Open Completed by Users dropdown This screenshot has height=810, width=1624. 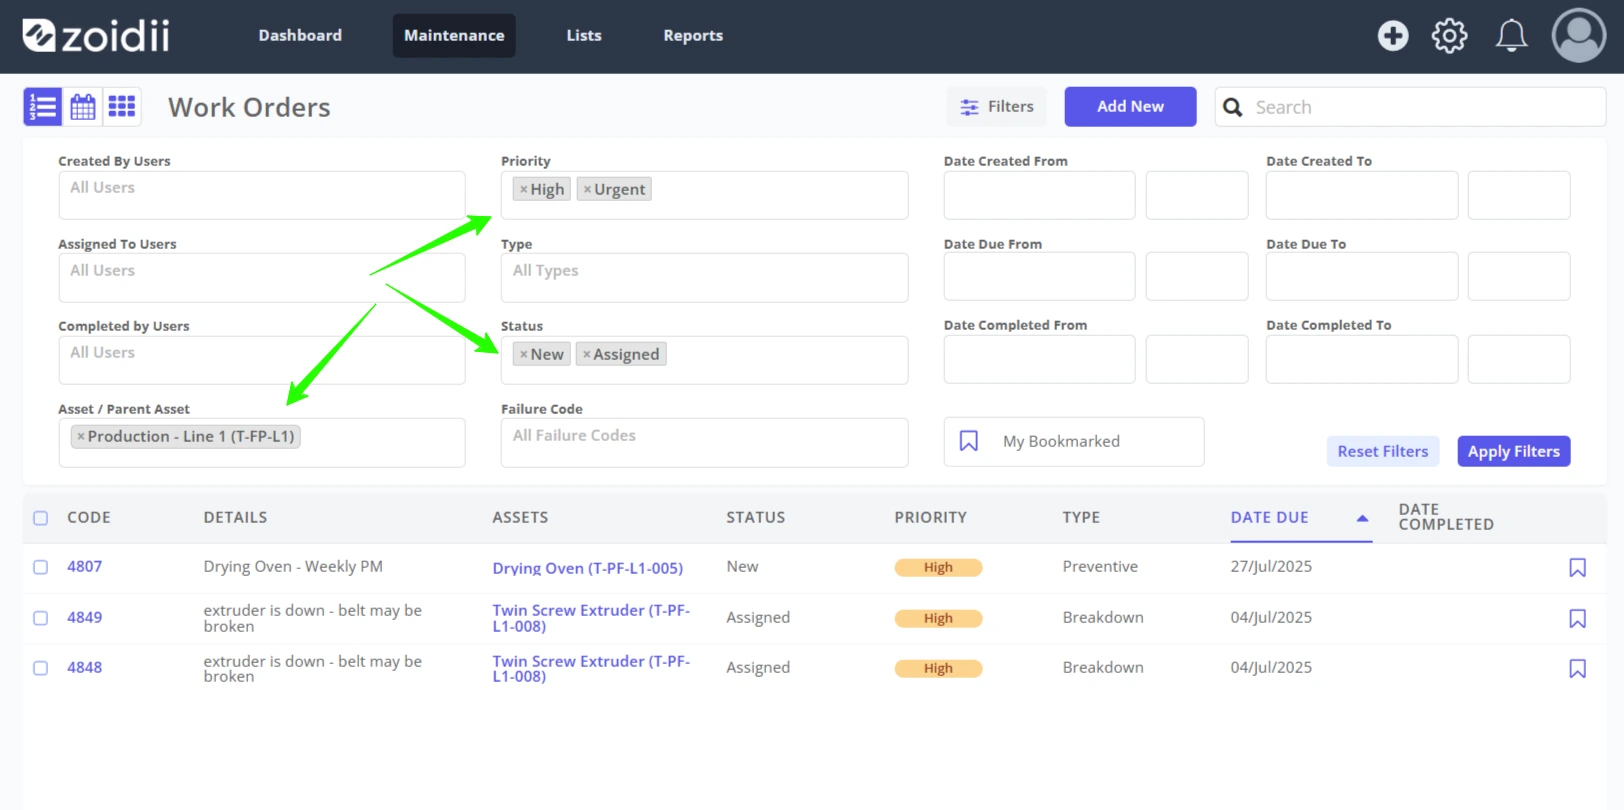(x=262, y=360)
